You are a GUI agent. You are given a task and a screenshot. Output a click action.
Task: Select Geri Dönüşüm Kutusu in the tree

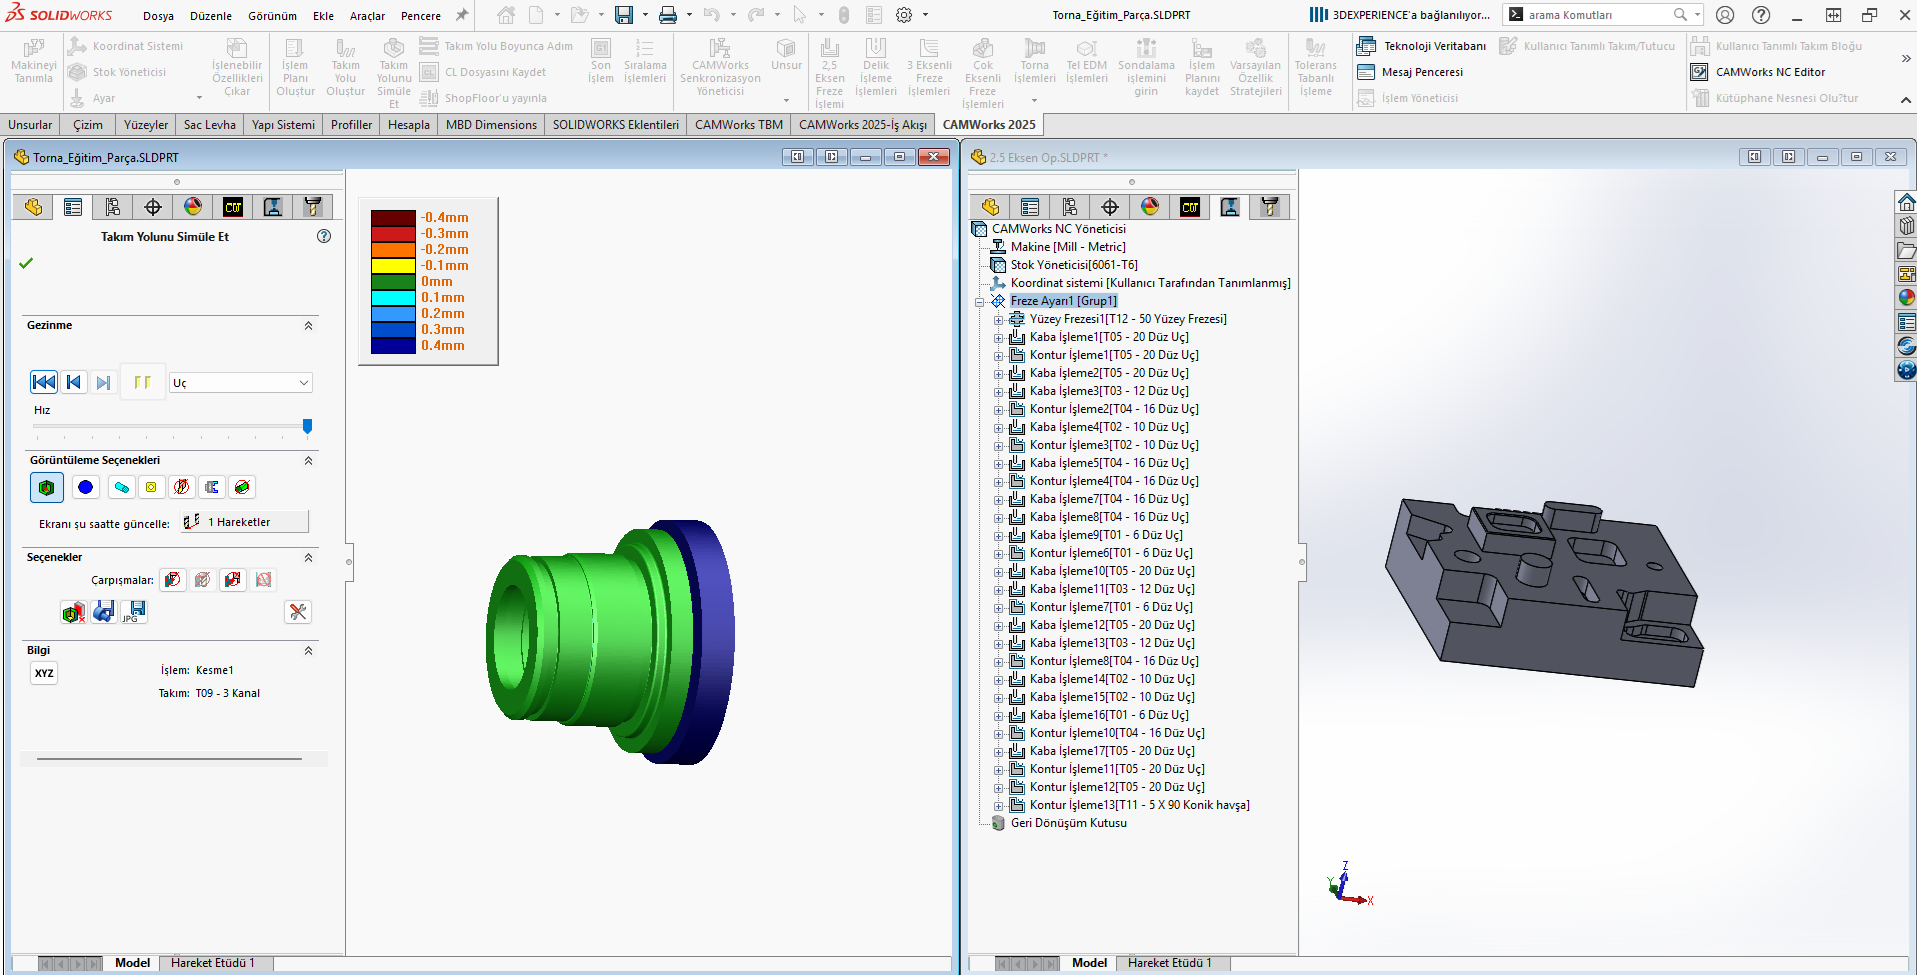pos(1068,823)
